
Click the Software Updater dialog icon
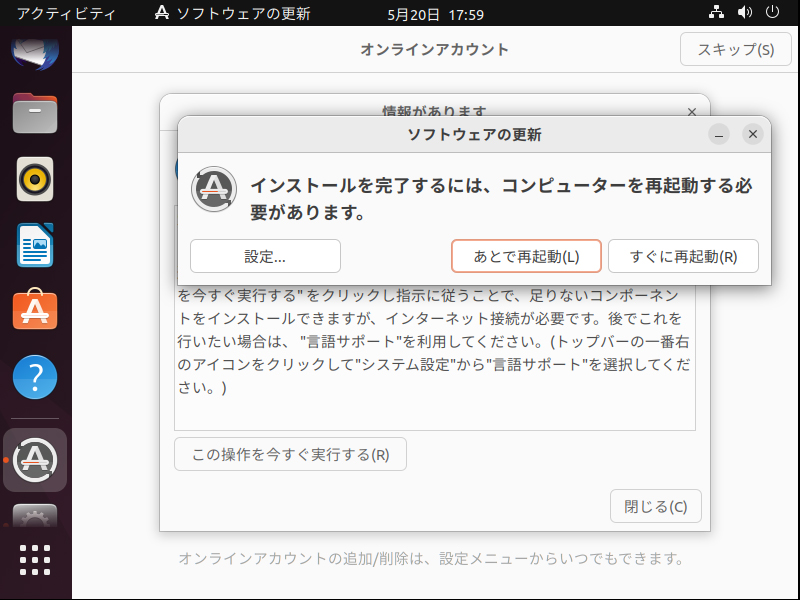[214, 189]
